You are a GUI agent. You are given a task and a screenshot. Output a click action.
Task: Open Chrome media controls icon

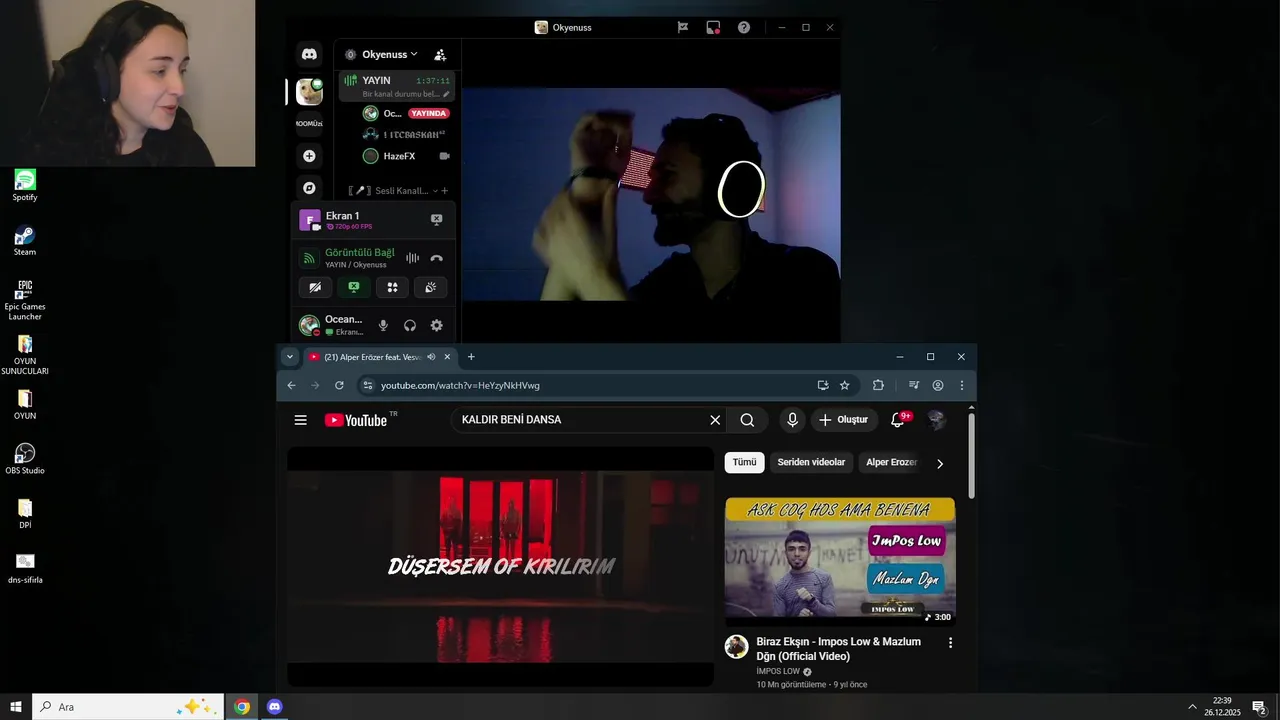[913, 385]
